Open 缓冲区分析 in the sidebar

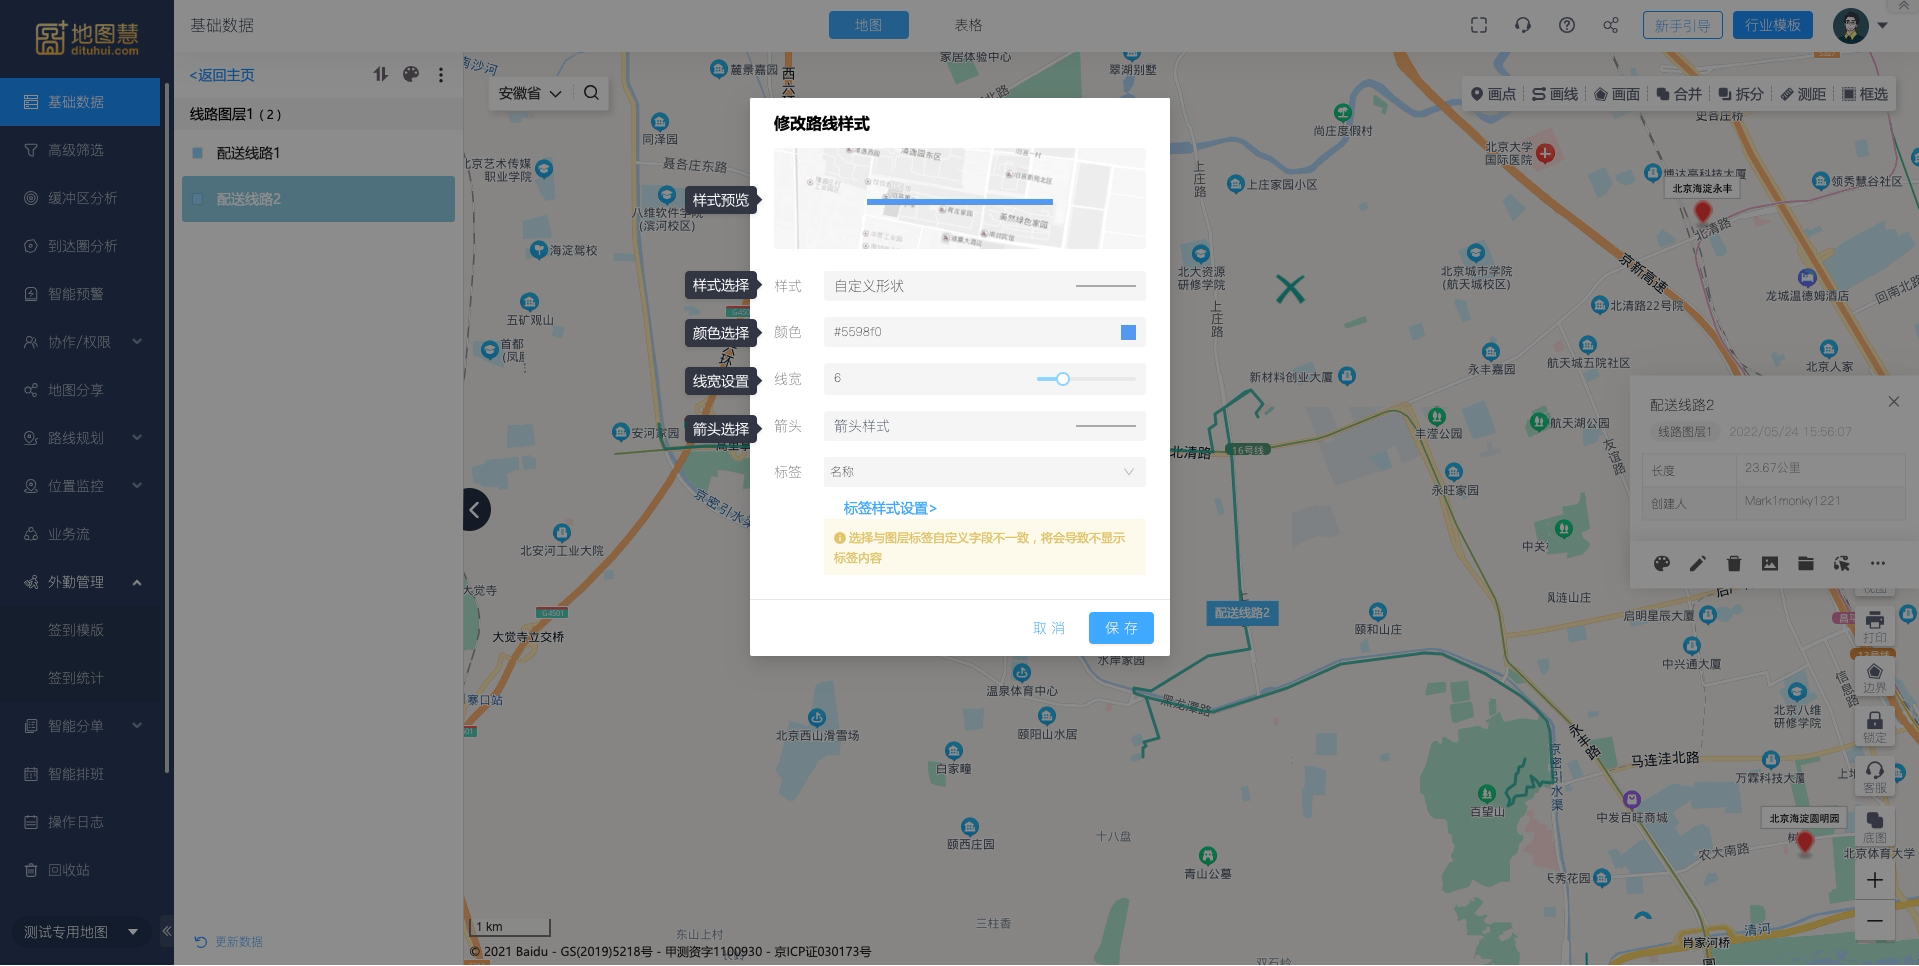82,198
